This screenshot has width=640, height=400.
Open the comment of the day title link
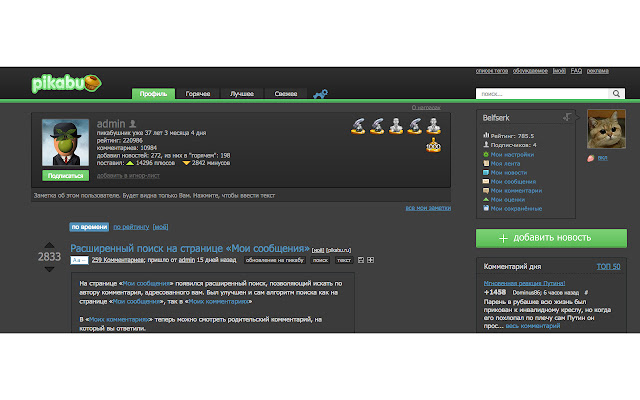tap(524, 283)
